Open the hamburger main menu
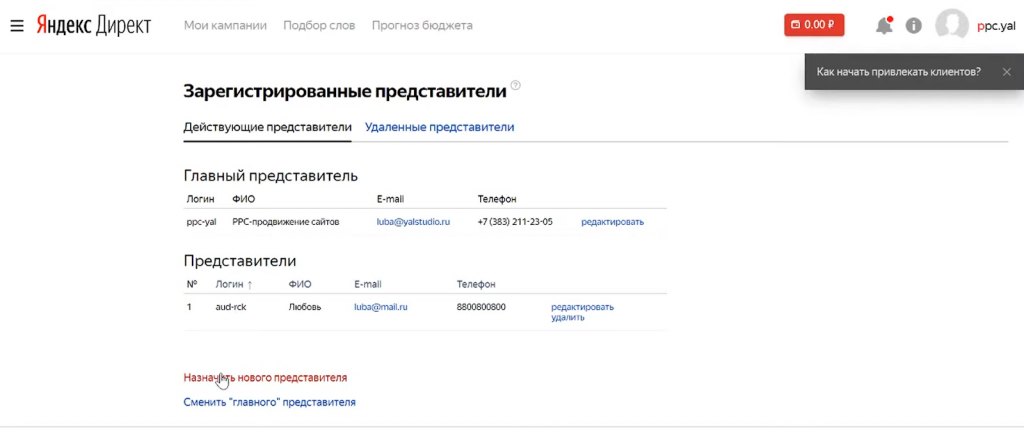 18,25
